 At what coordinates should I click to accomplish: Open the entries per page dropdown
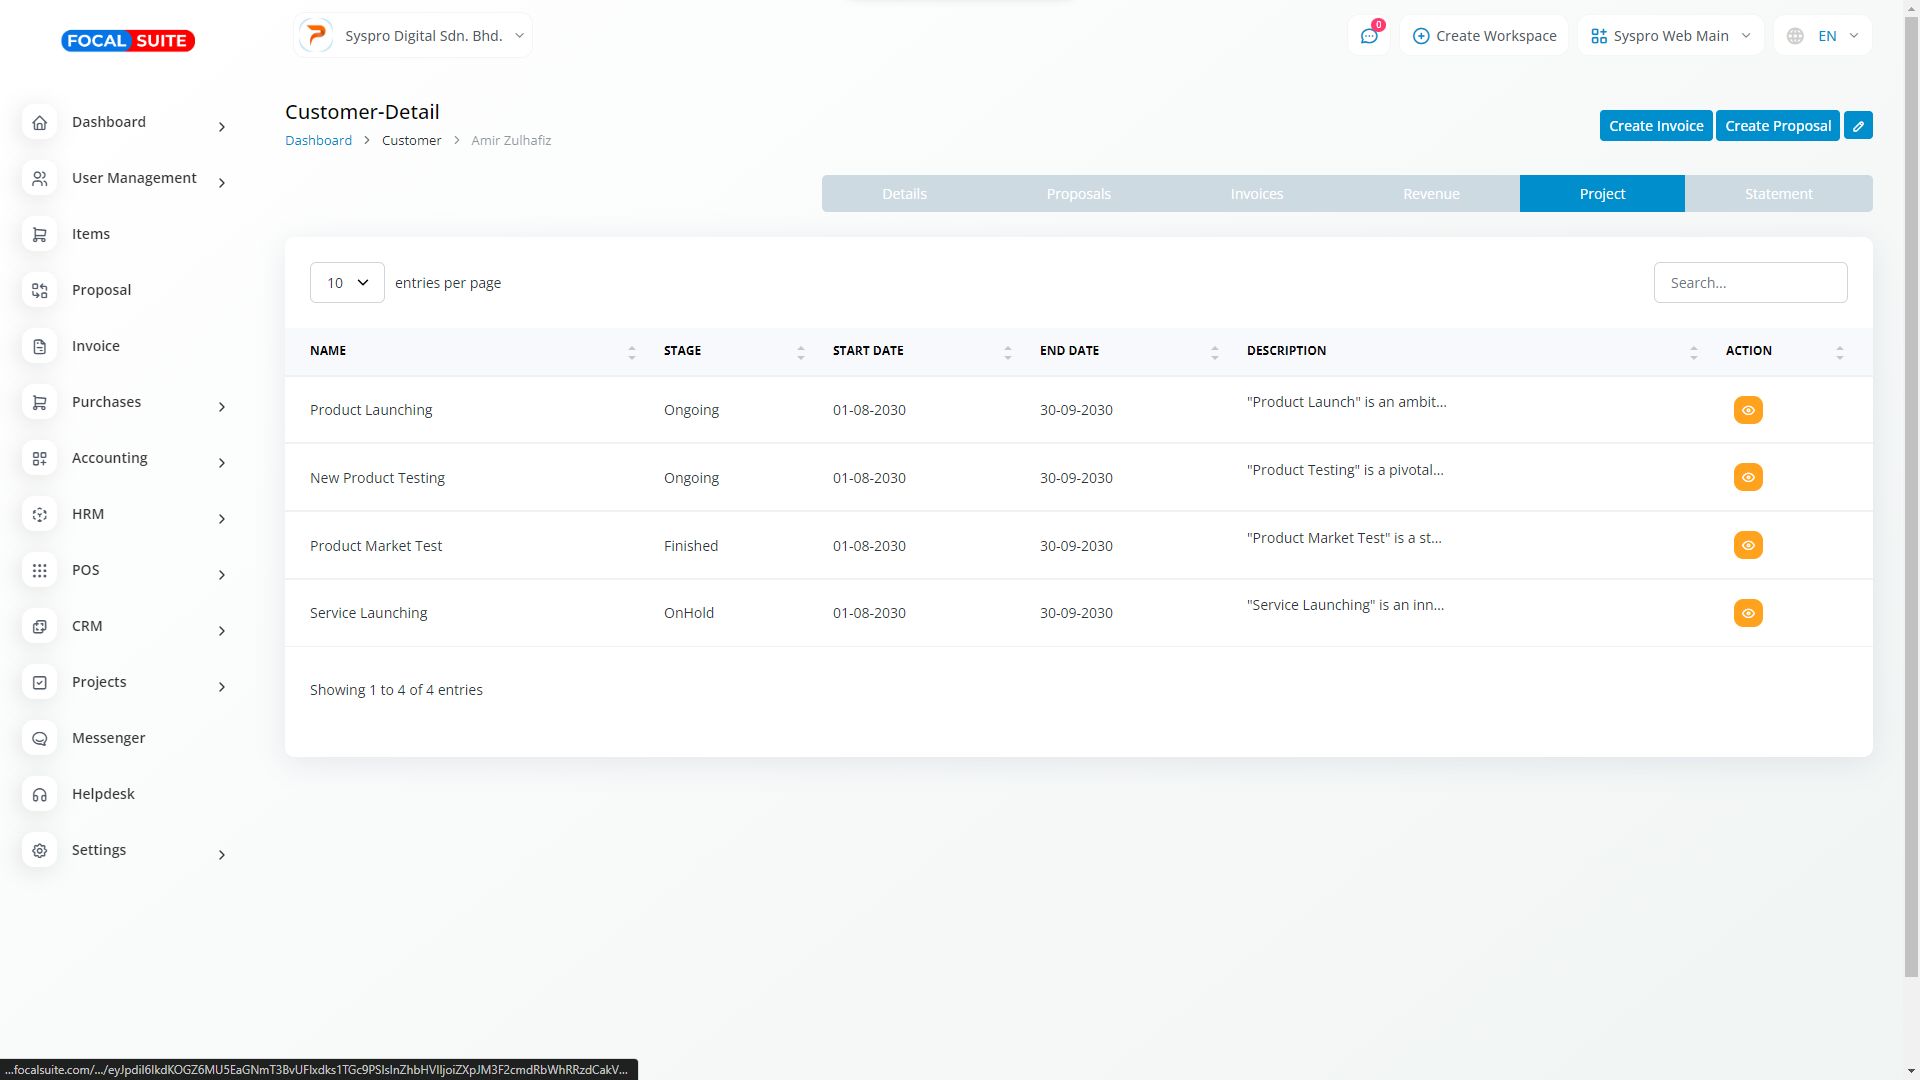[347, 283]
